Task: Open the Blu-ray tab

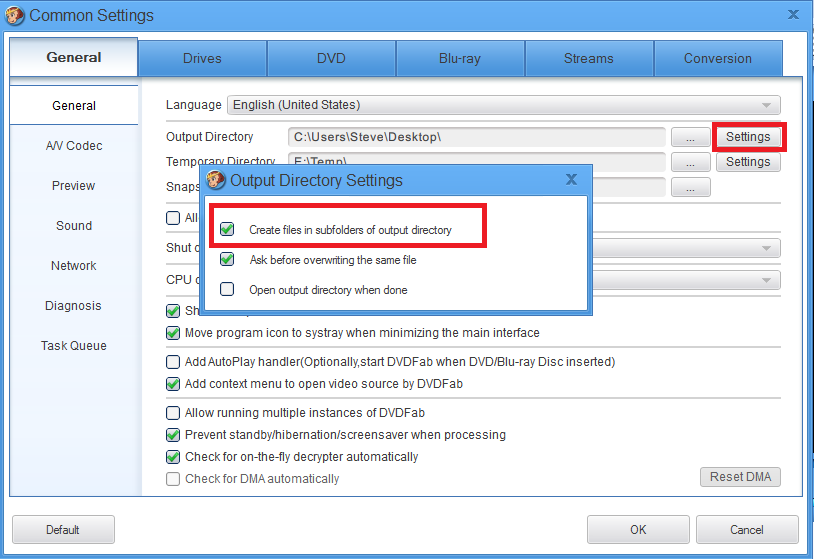Action: [460, 58]
